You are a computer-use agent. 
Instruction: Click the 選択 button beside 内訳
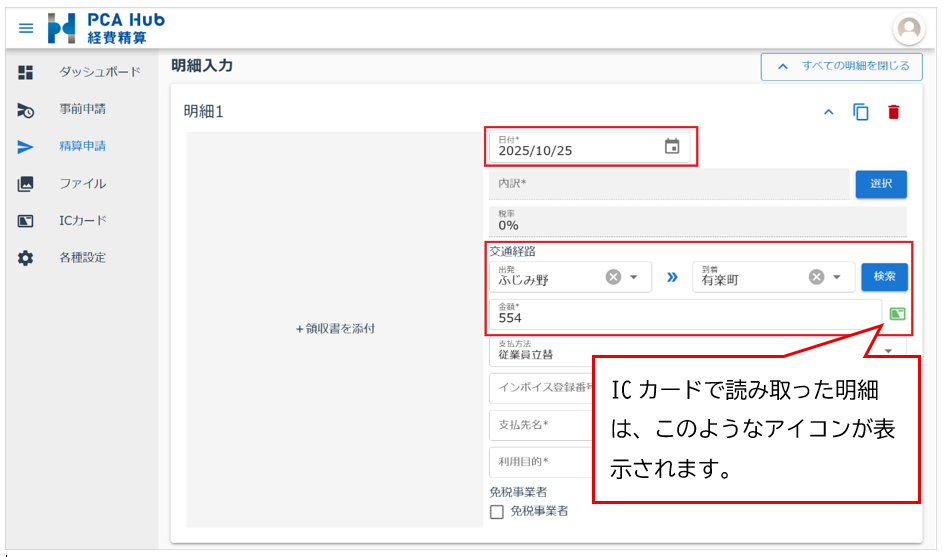[x=880, y=184]
